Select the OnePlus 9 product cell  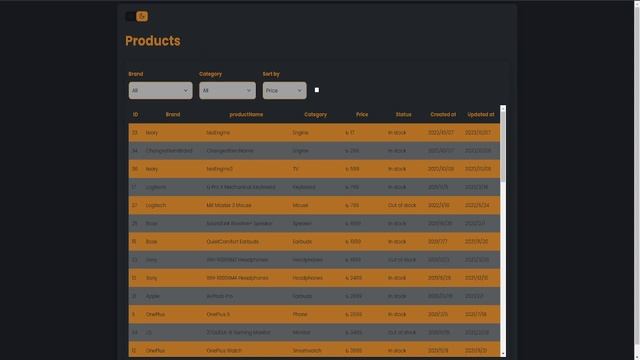(218, 314)
